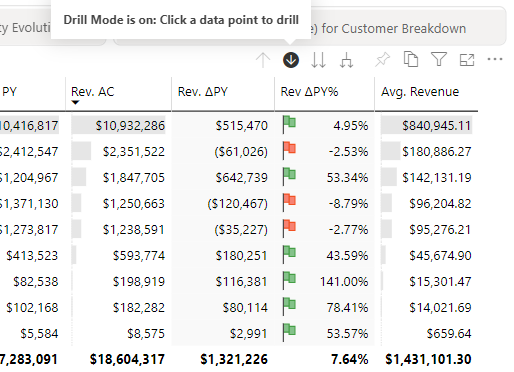Sort by the Rev. AC column header

pyautogui.click(x=93, y=92)
